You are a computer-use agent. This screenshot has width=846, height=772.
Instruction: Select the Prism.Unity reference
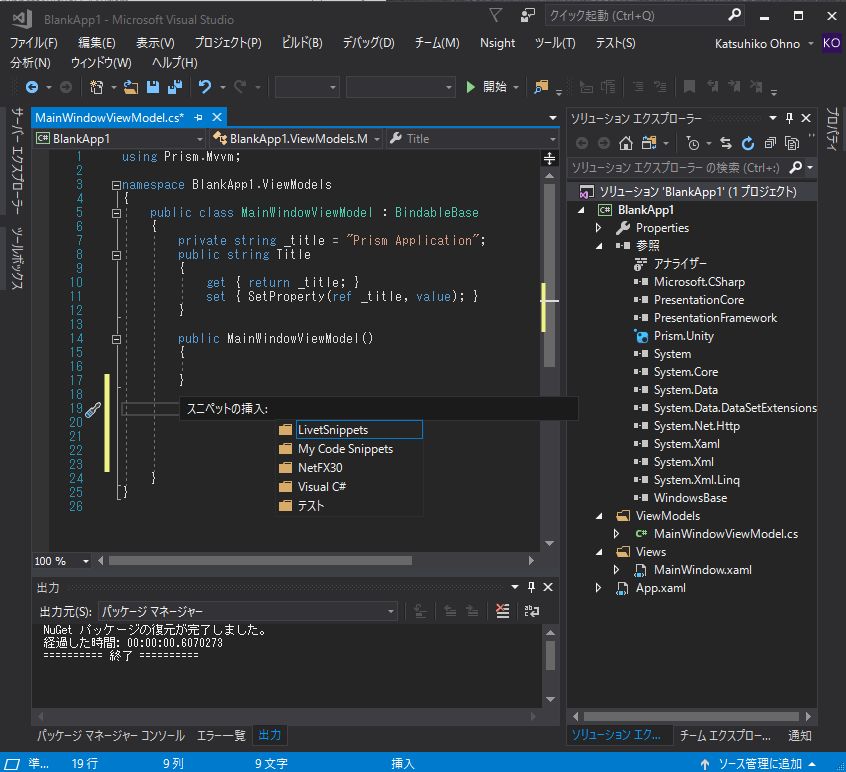pyautogui.click(x=683, y=336)
